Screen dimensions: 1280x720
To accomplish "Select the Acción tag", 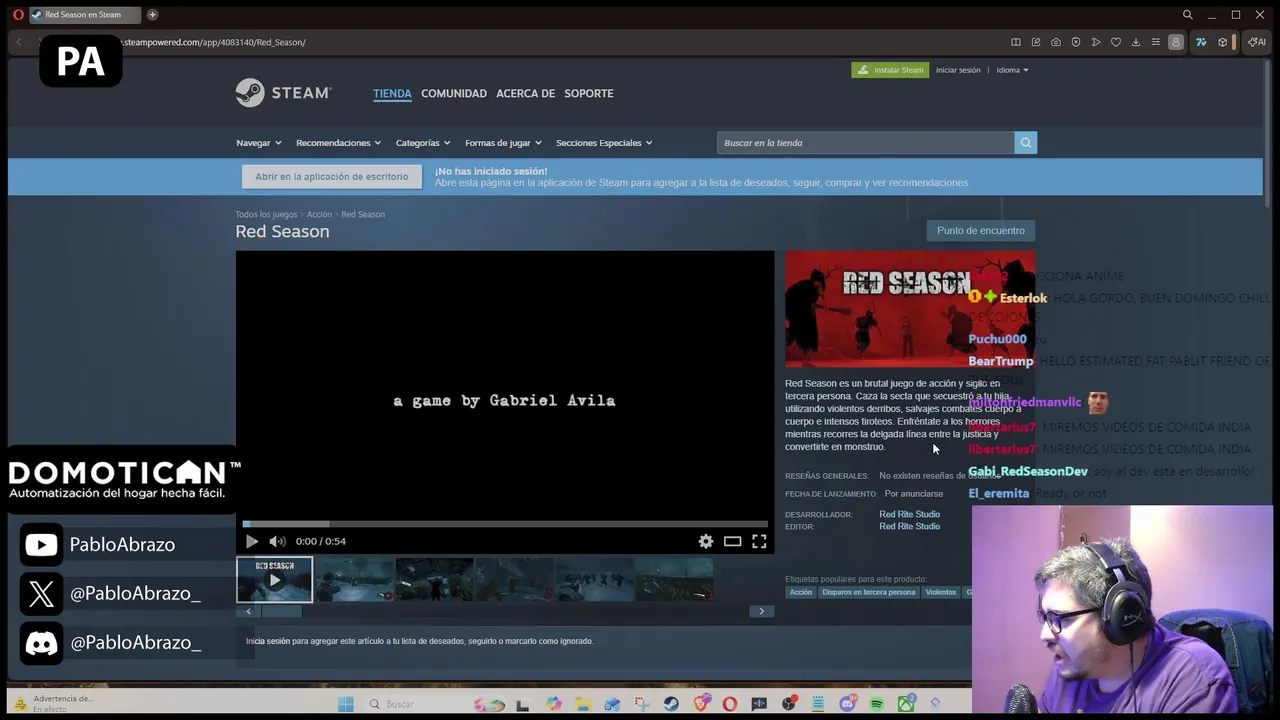I will click(x=801, y=592).
